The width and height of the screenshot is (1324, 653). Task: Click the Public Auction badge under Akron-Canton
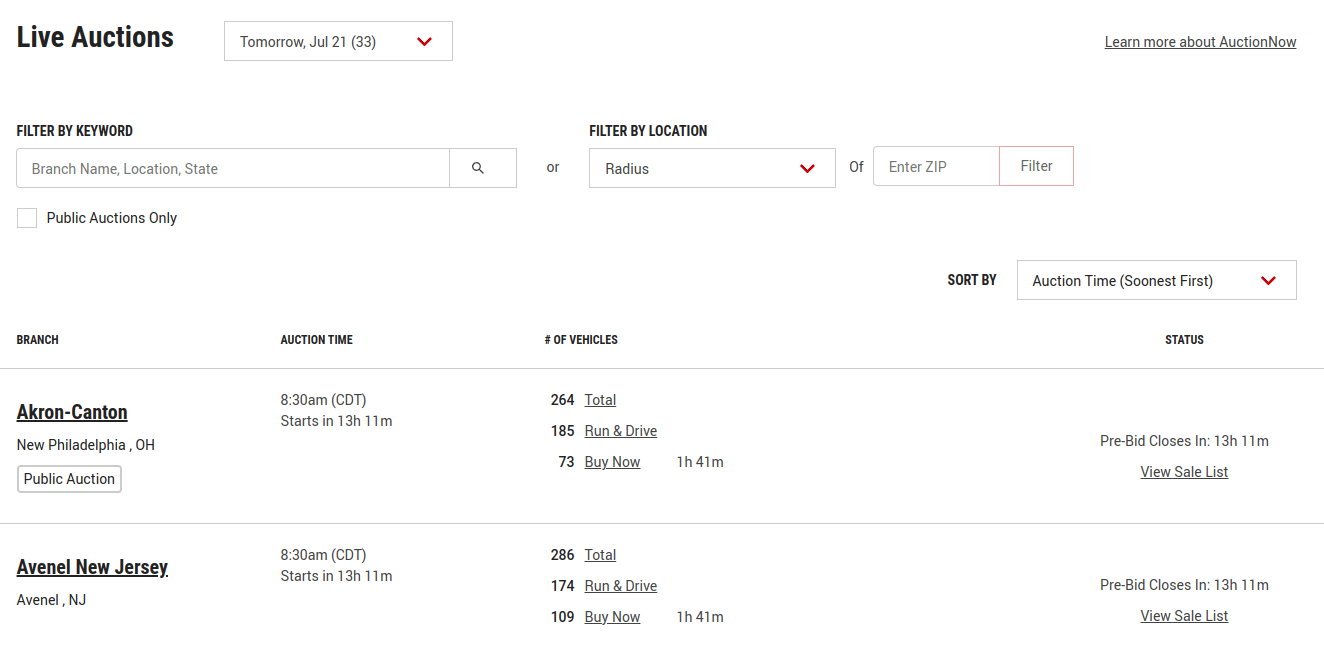click(x=69, y=479)
